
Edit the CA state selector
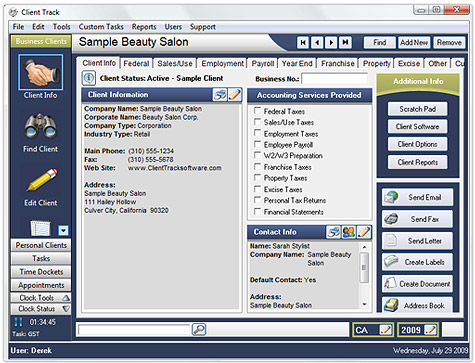[385, 330]
